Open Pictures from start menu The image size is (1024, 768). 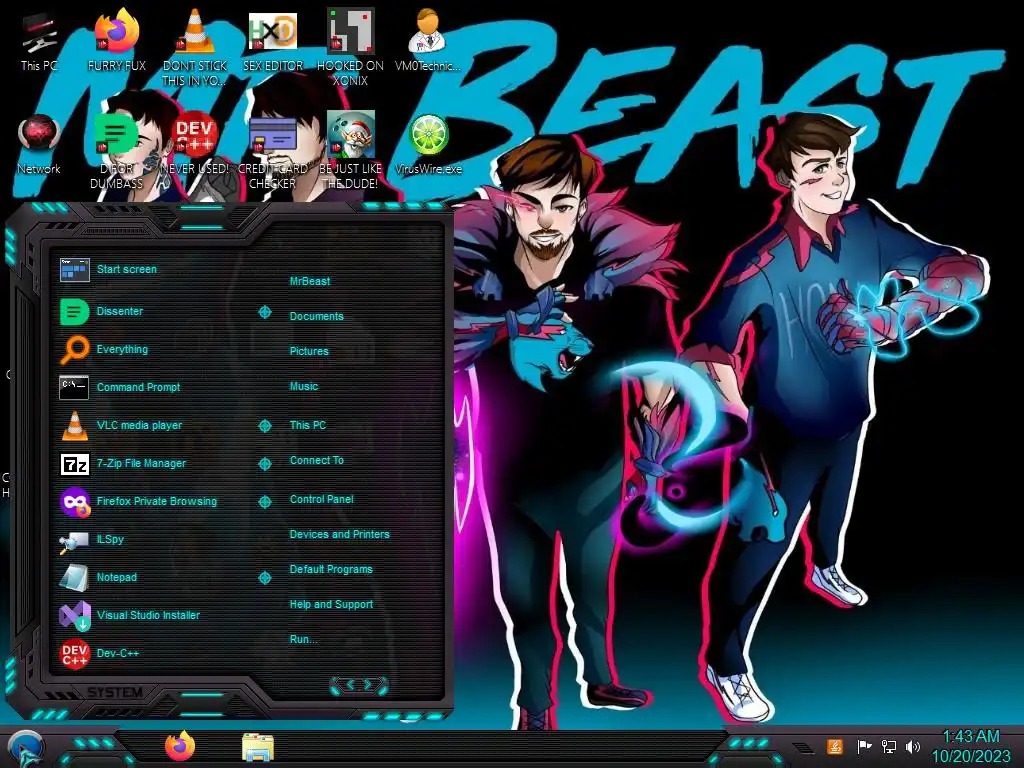click(309, 351)
